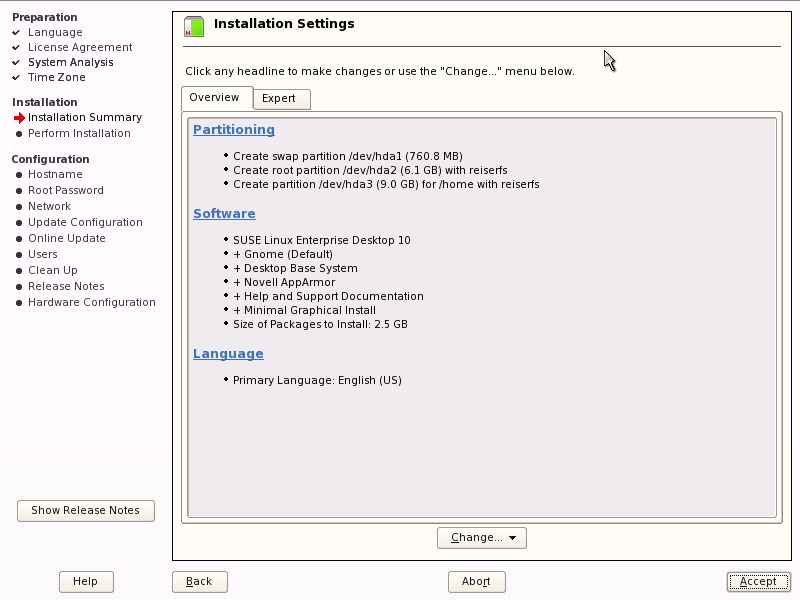This screenshot has width=800, height=600.
Task: Click the Perform Installation sidebar step
Action: (79, 133)
